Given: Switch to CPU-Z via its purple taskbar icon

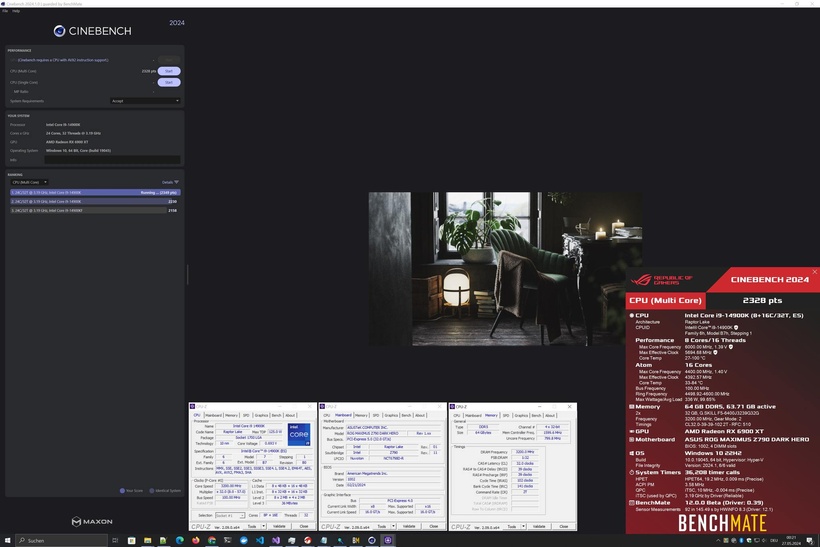Looking at the screenshot, I should [388, 540].
